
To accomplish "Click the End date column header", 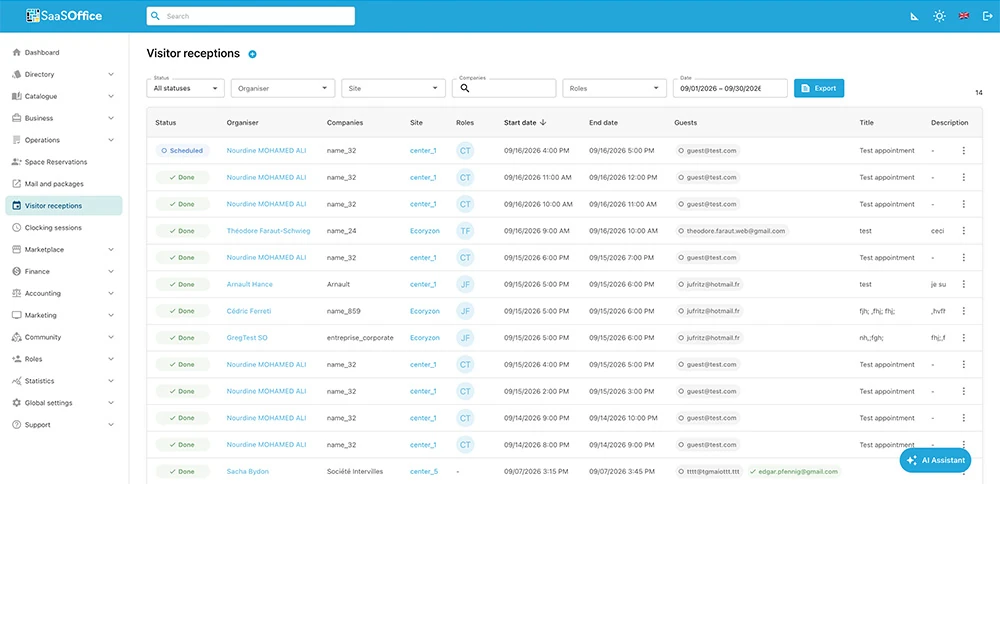I will (x=603, y=122).
